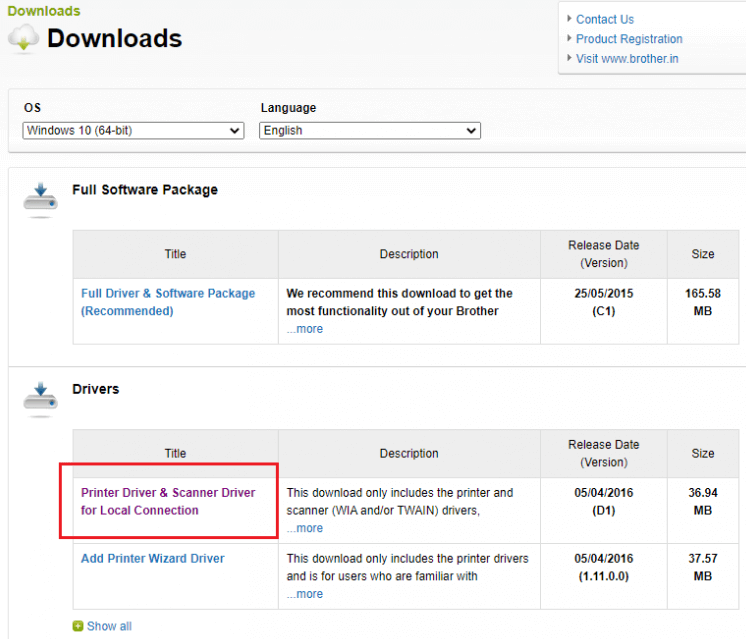
Task: Expand ...more under Add Printer Wizard description
Action: point(305,594)
